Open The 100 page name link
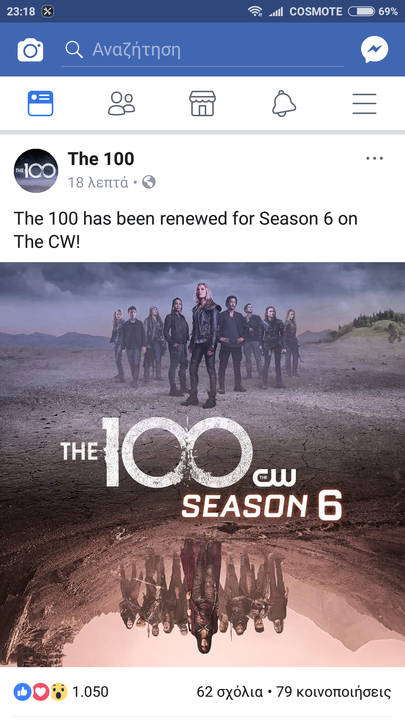Screen dimensions: 405x720 [x=101, y=159]
